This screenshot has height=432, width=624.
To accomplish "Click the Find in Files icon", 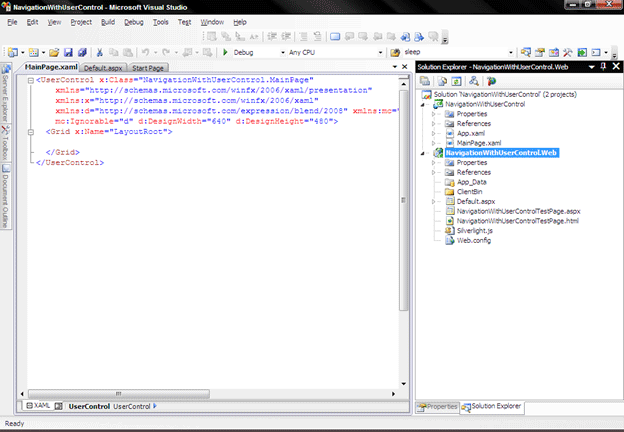I will 395,52.
